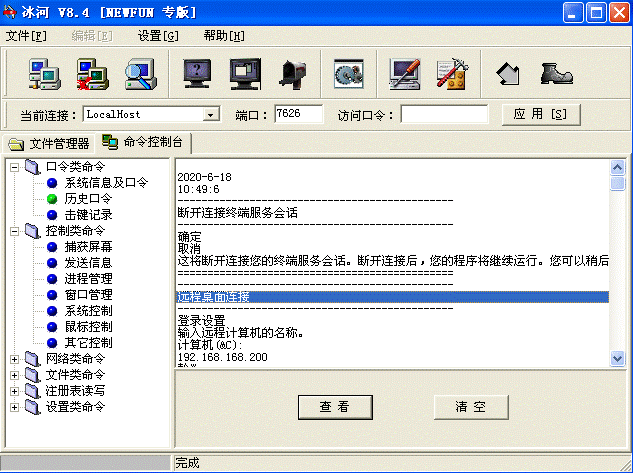Screen dimensions: 633x473
Task: Click the 设置类命令 folder label
Action: point(75,407)
